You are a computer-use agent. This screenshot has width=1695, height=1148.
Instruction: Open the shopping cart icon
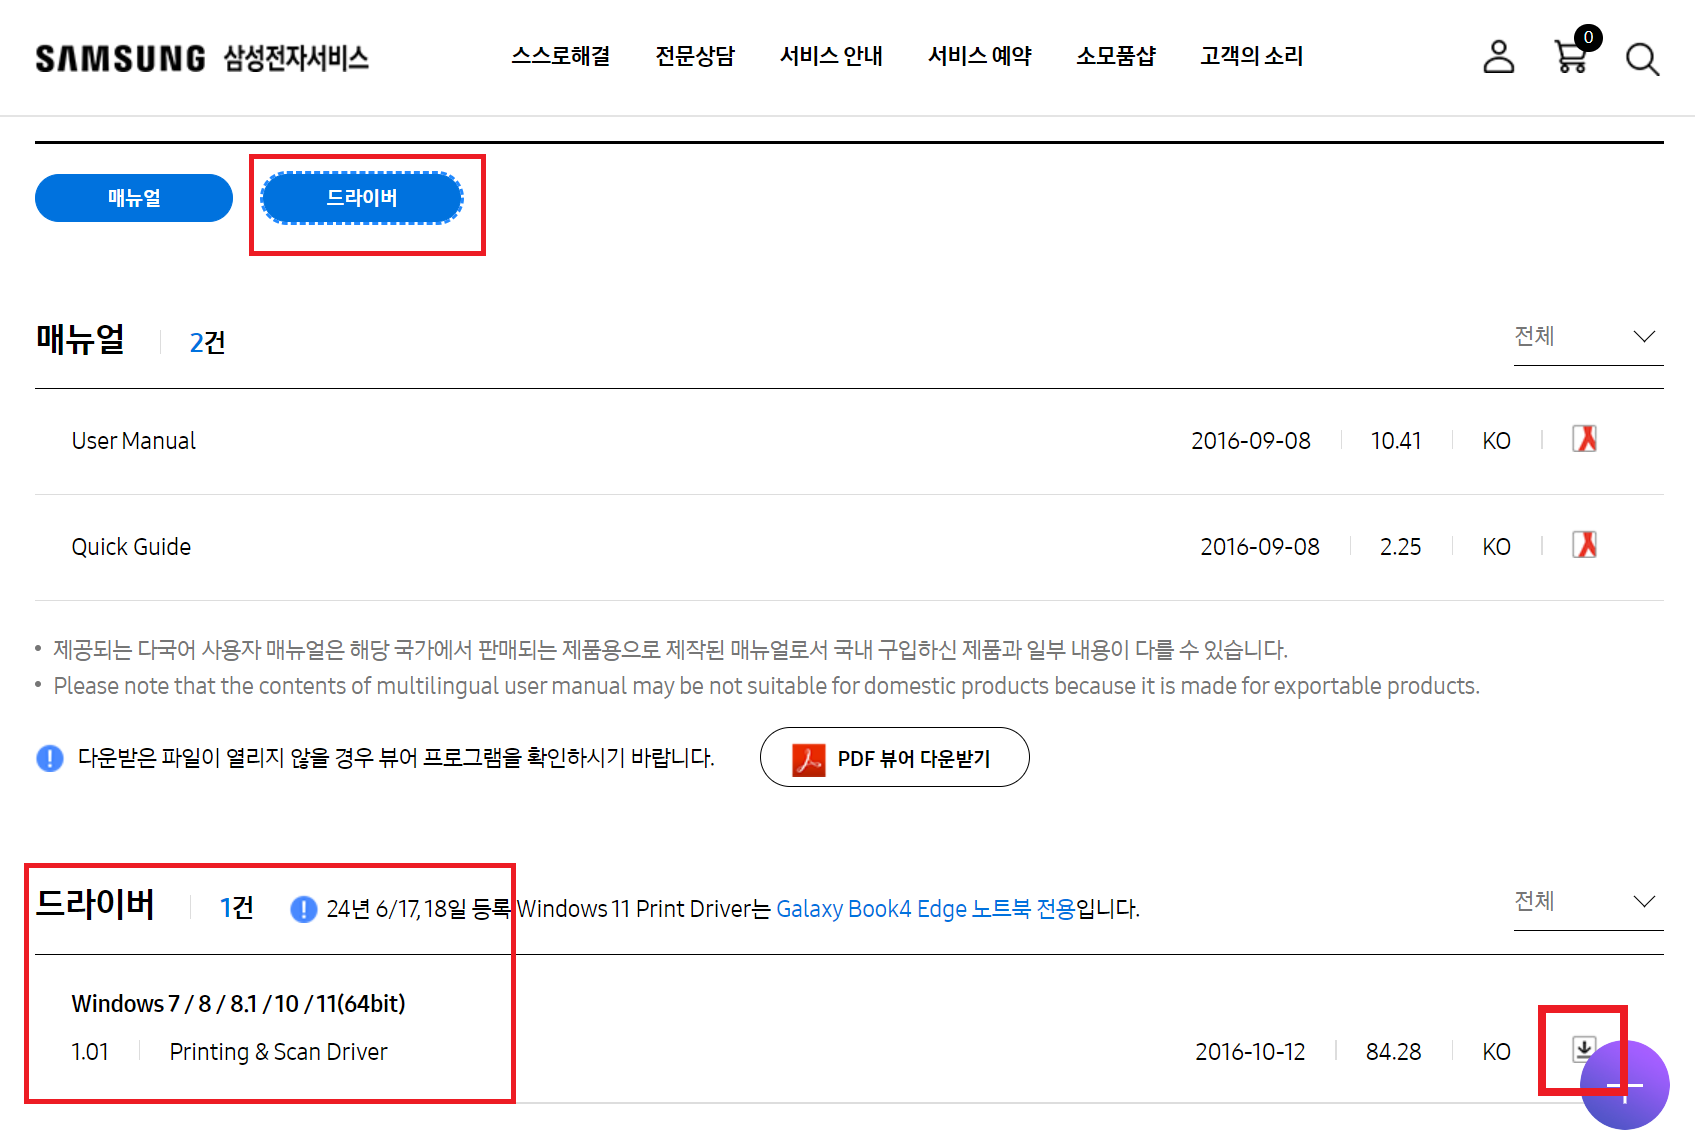(1570, 58)
